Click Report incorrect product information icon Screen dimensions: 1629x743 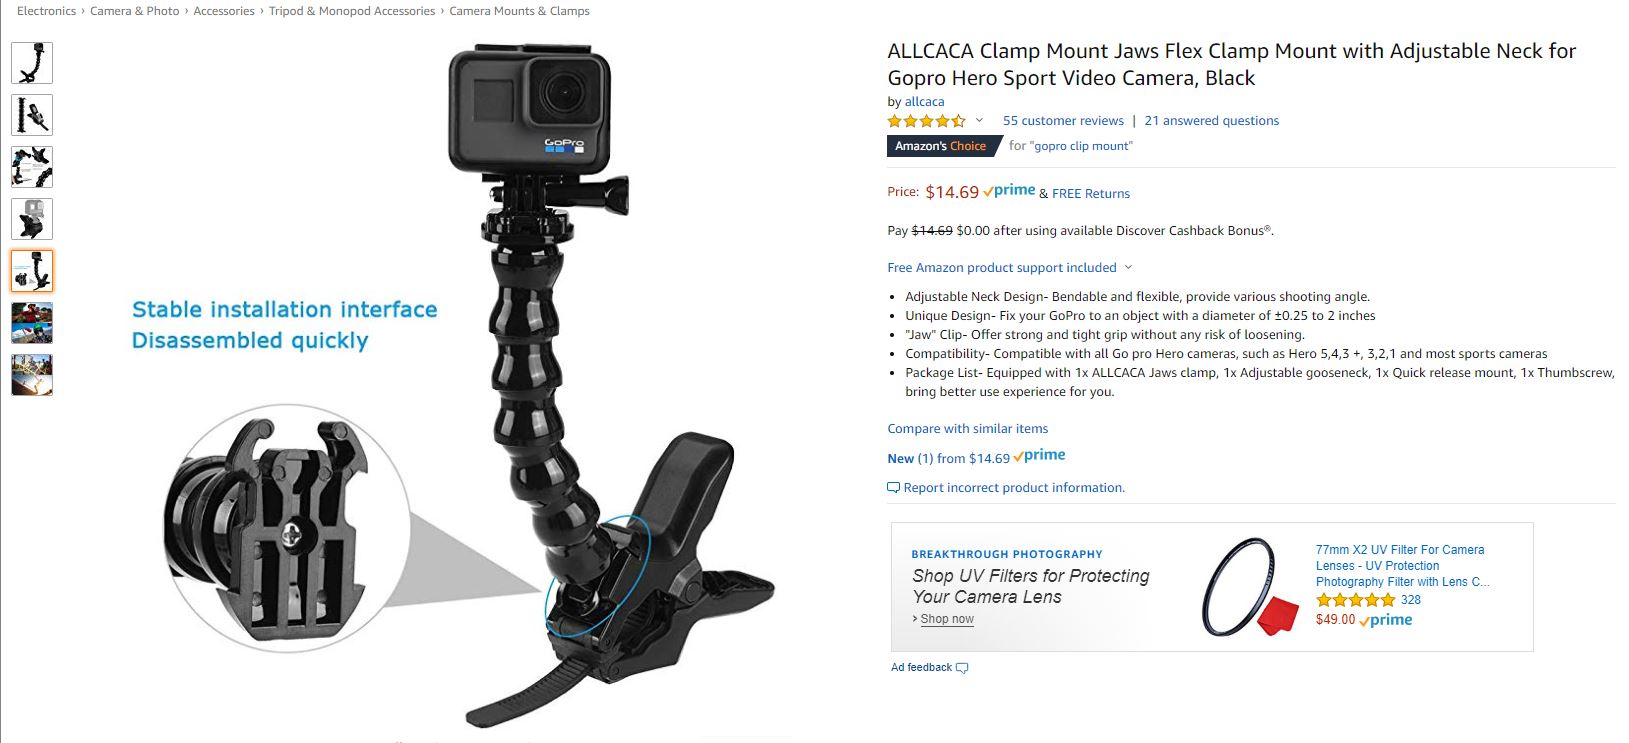coord(894,488)
